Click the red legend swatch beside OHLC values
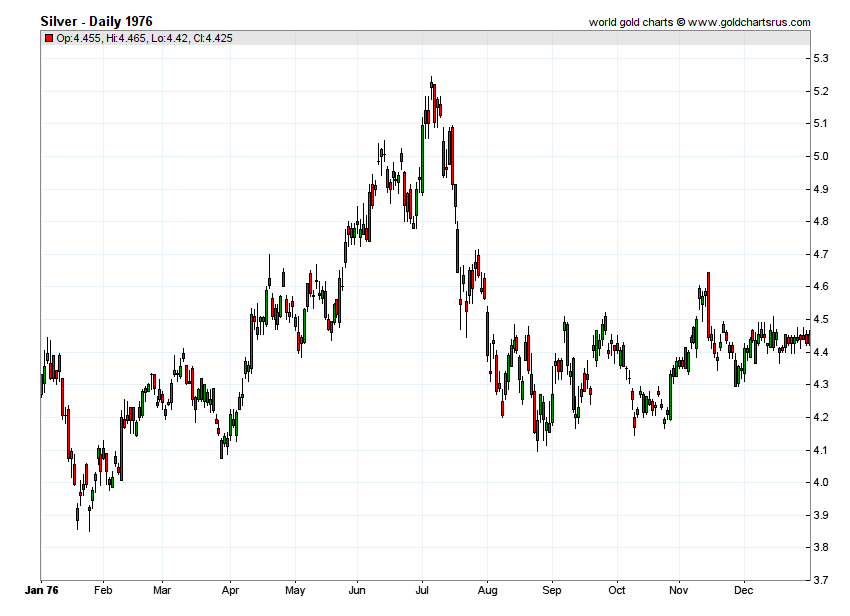The height and width of the screenshot is (616, 850). coord(47,38)
